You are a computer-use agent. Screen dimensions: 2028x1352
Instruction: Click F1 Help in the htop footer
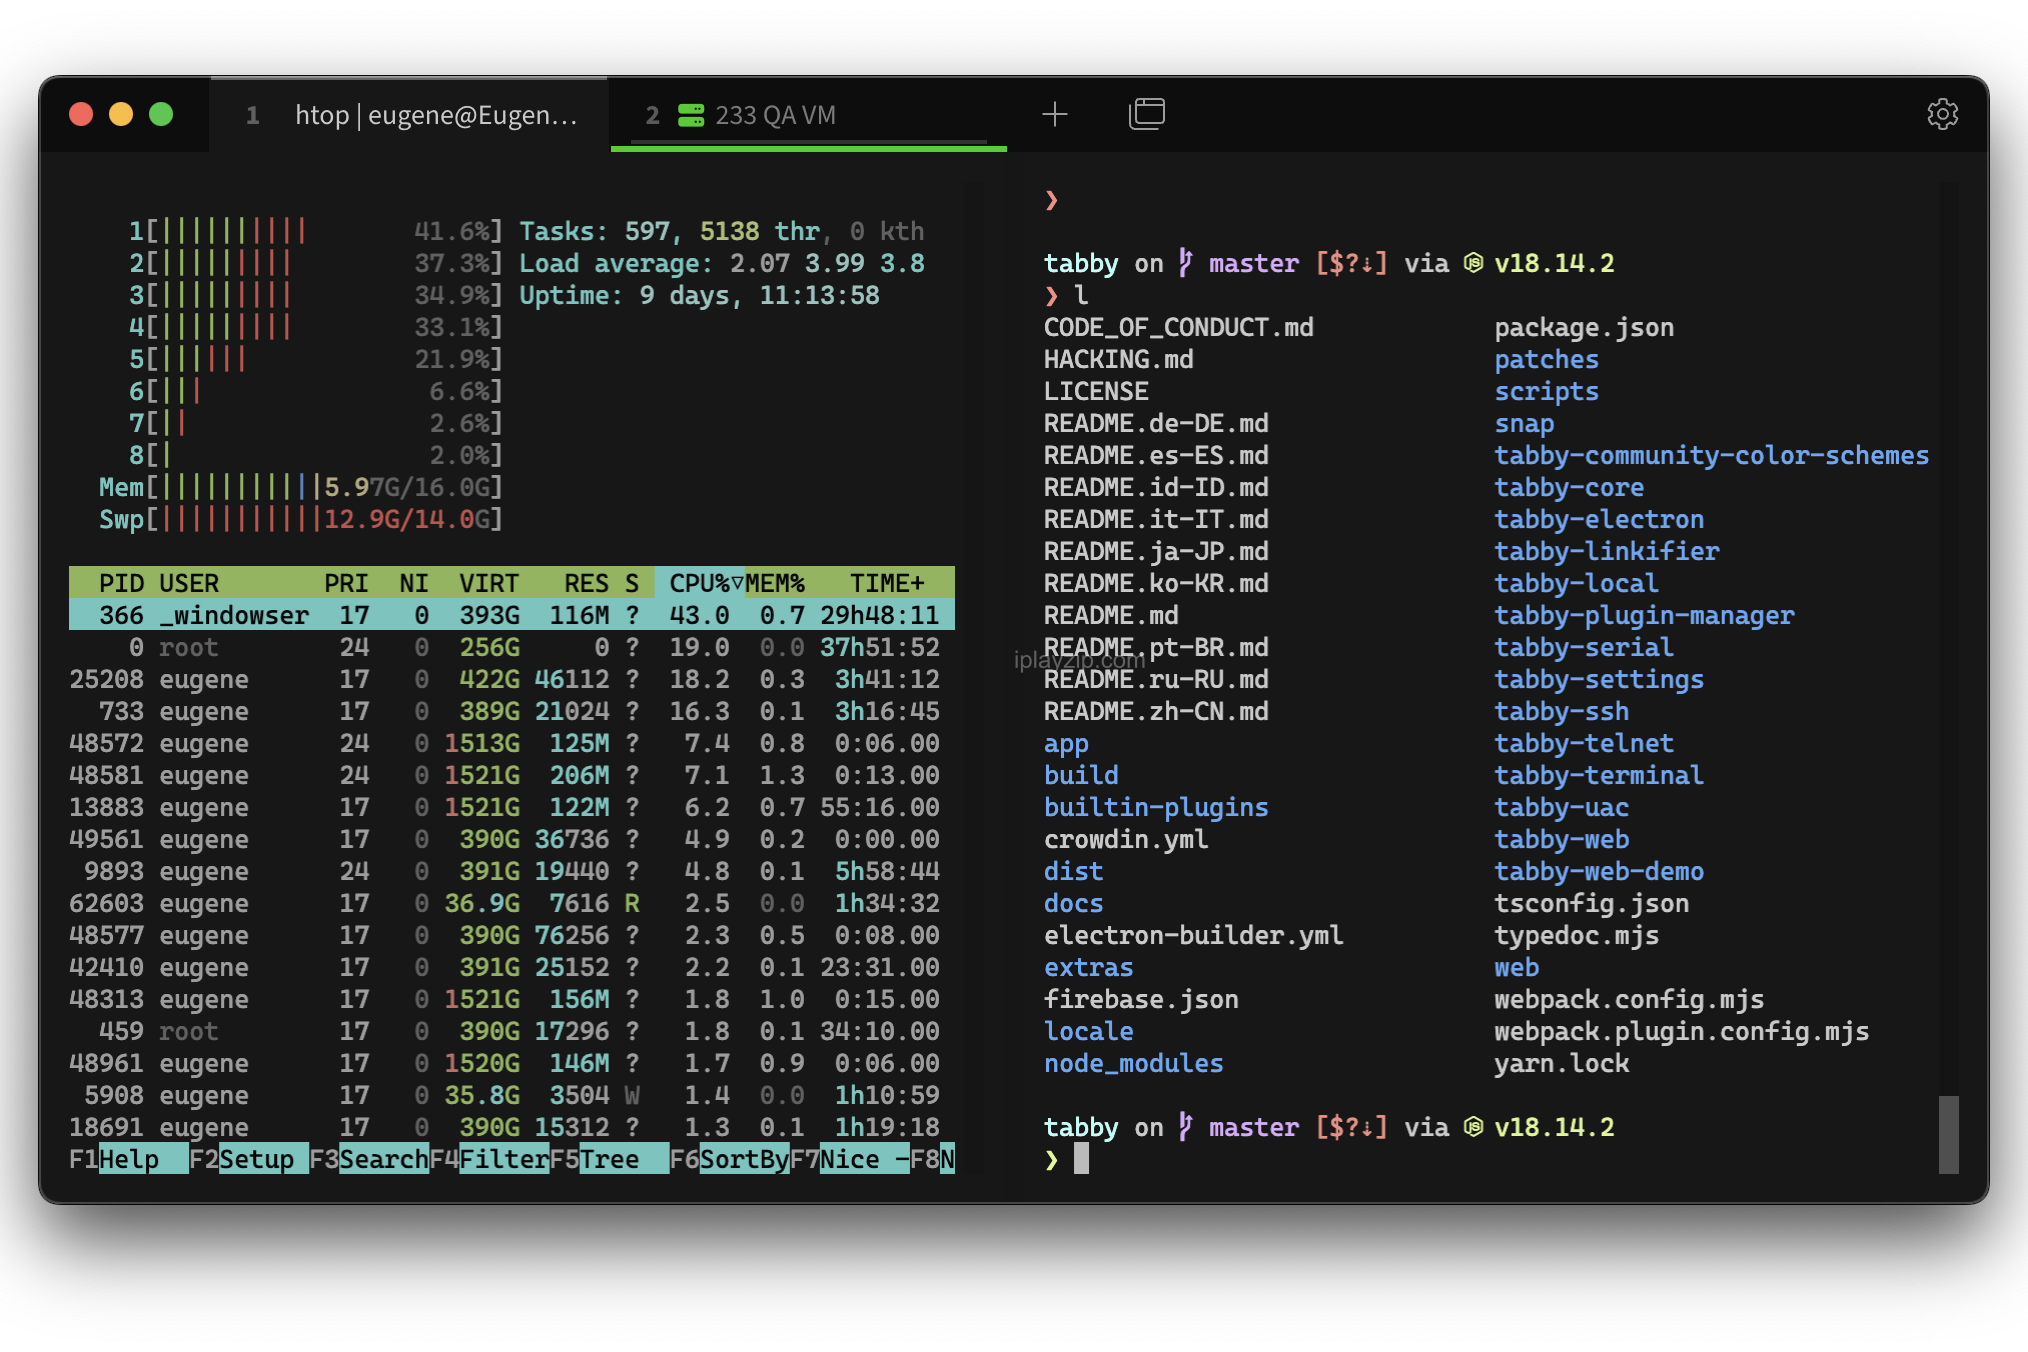tap(129, 1159)
